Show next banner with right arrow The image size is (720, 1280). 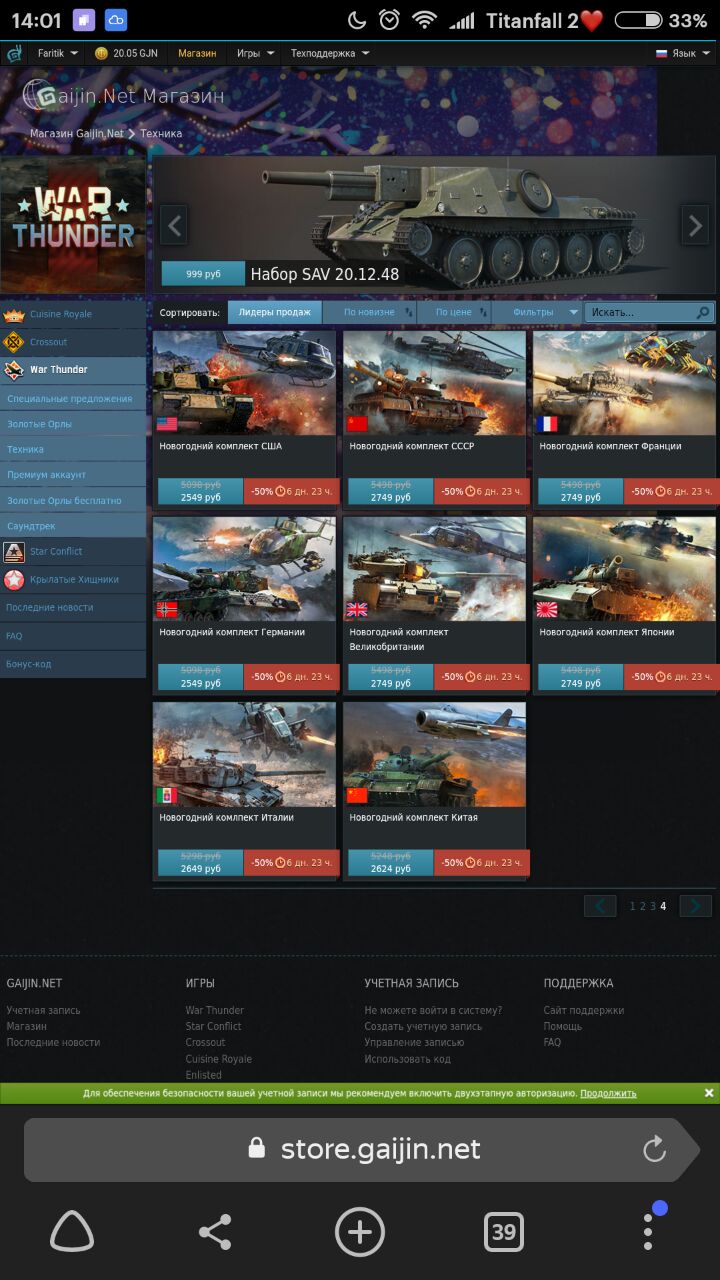click(695, 225)
